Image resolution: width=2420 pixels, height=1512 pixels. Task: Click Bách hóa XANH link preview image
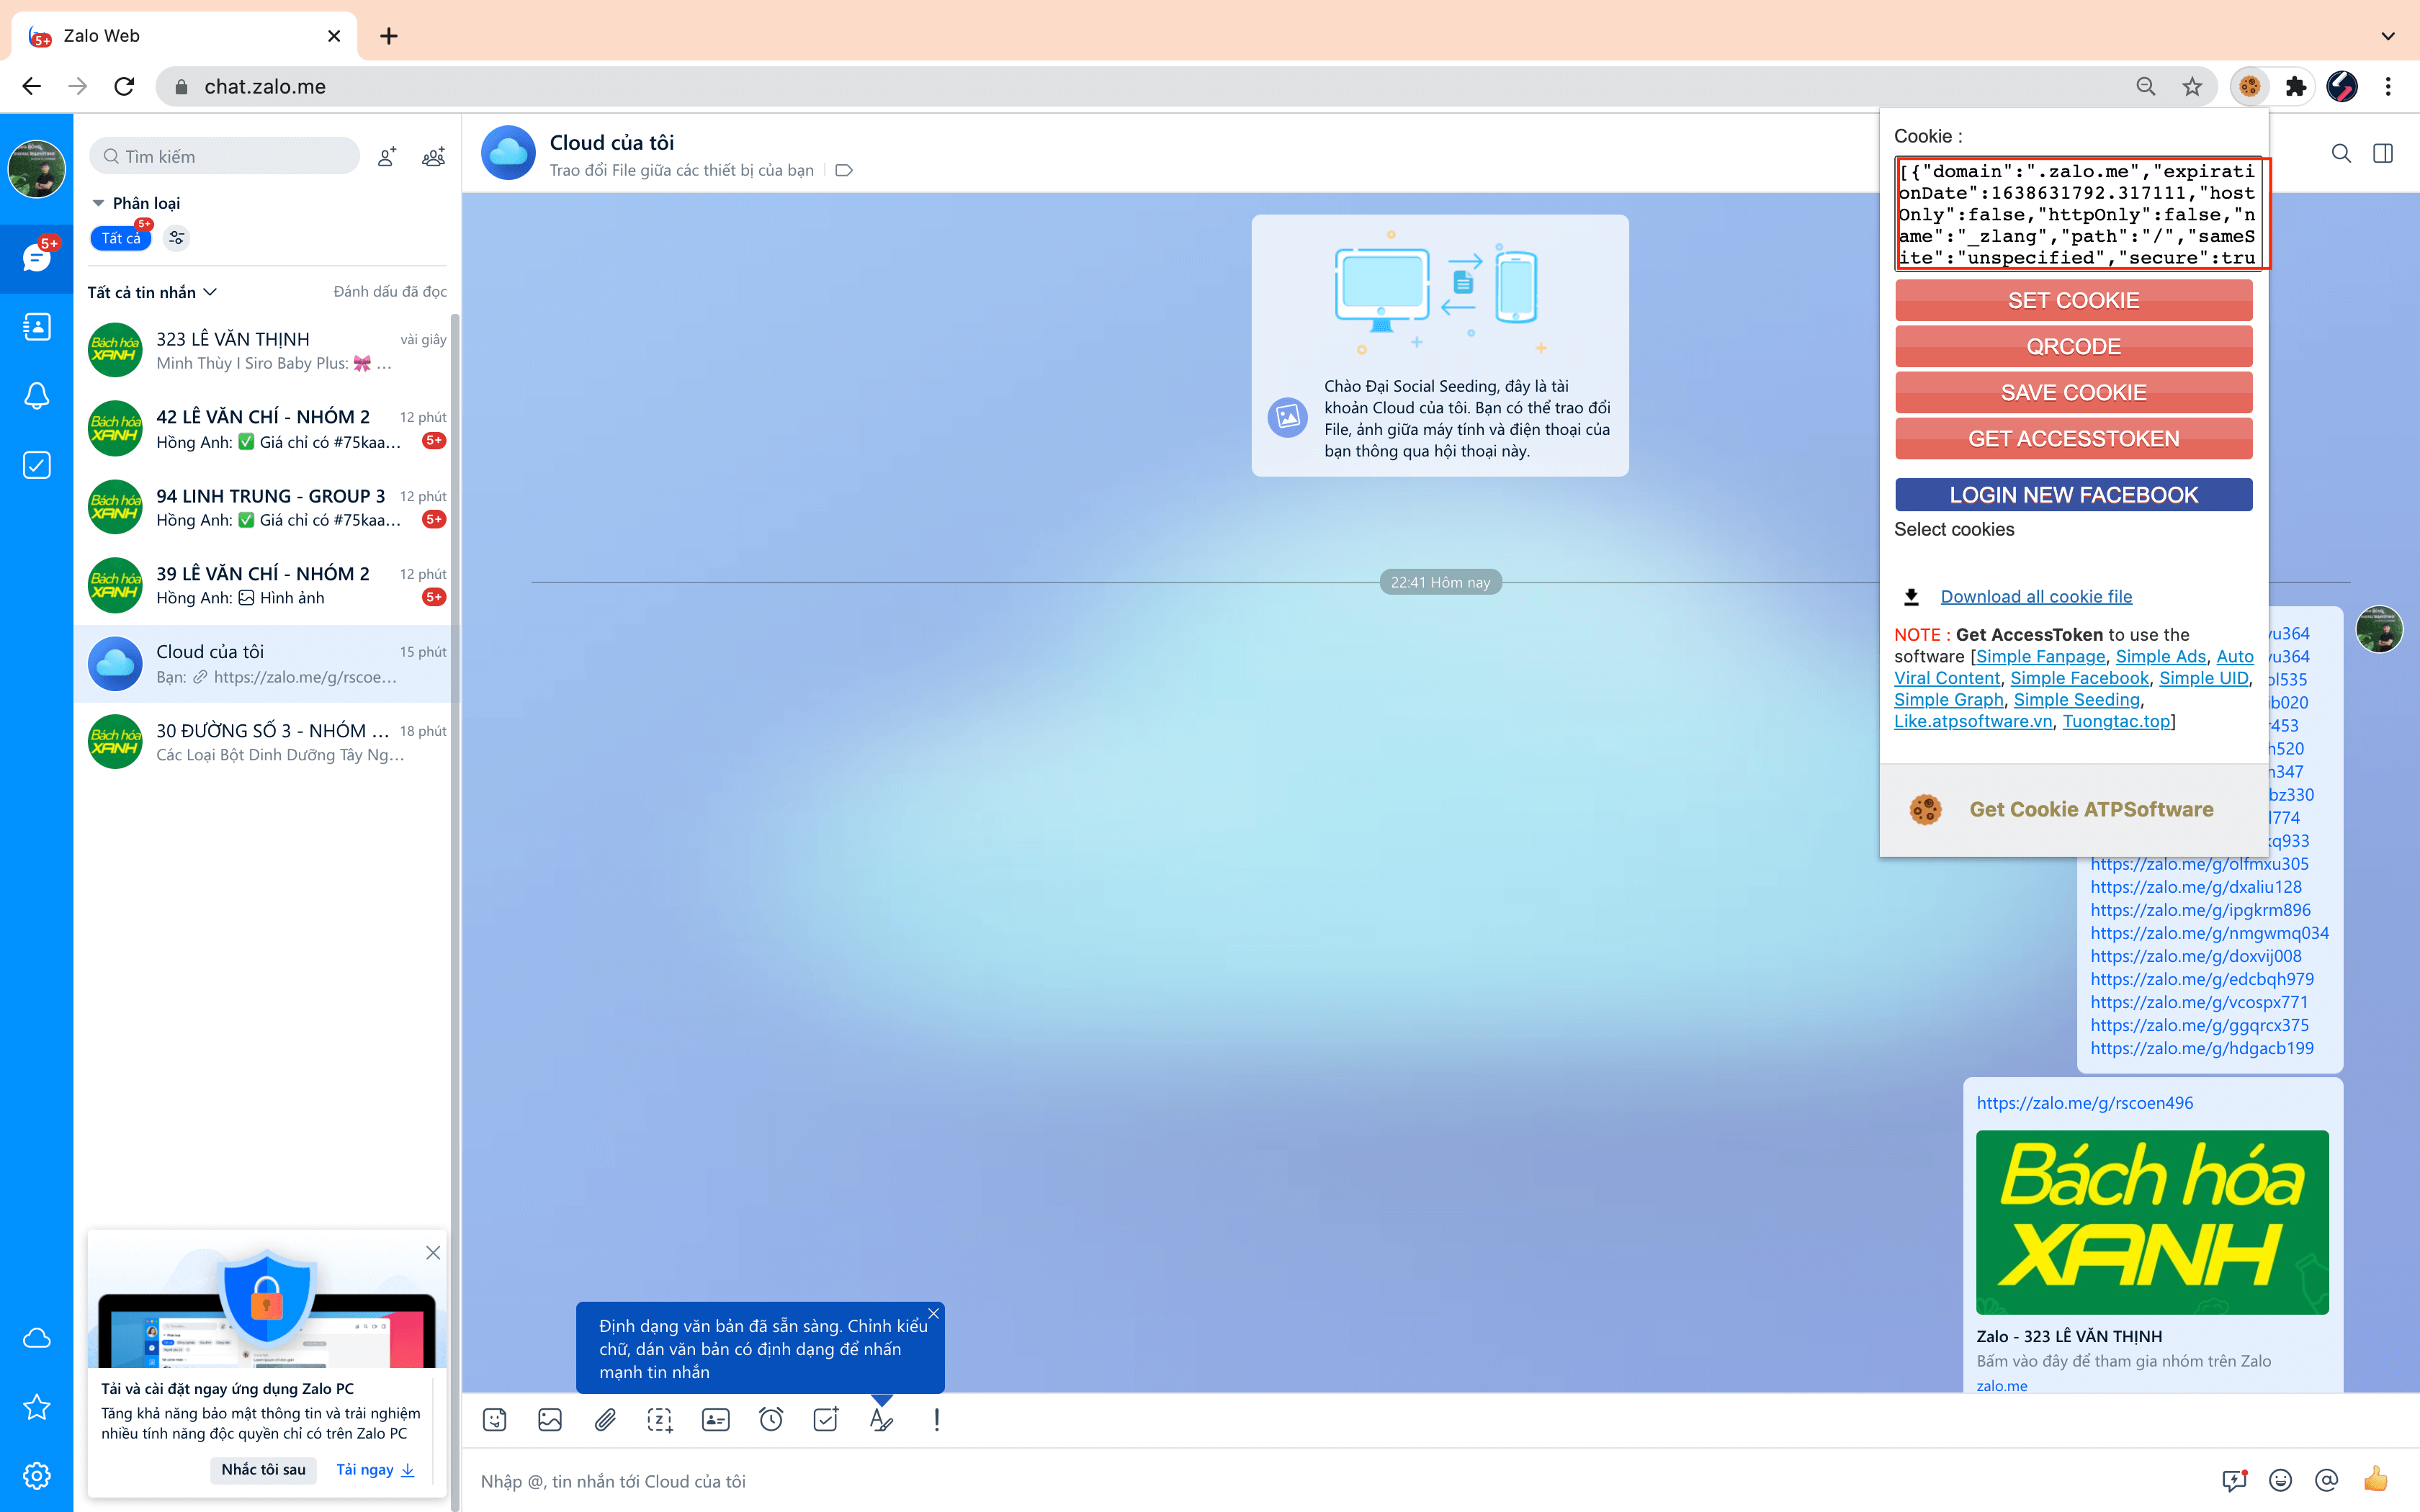[x=2152, y=1222]
